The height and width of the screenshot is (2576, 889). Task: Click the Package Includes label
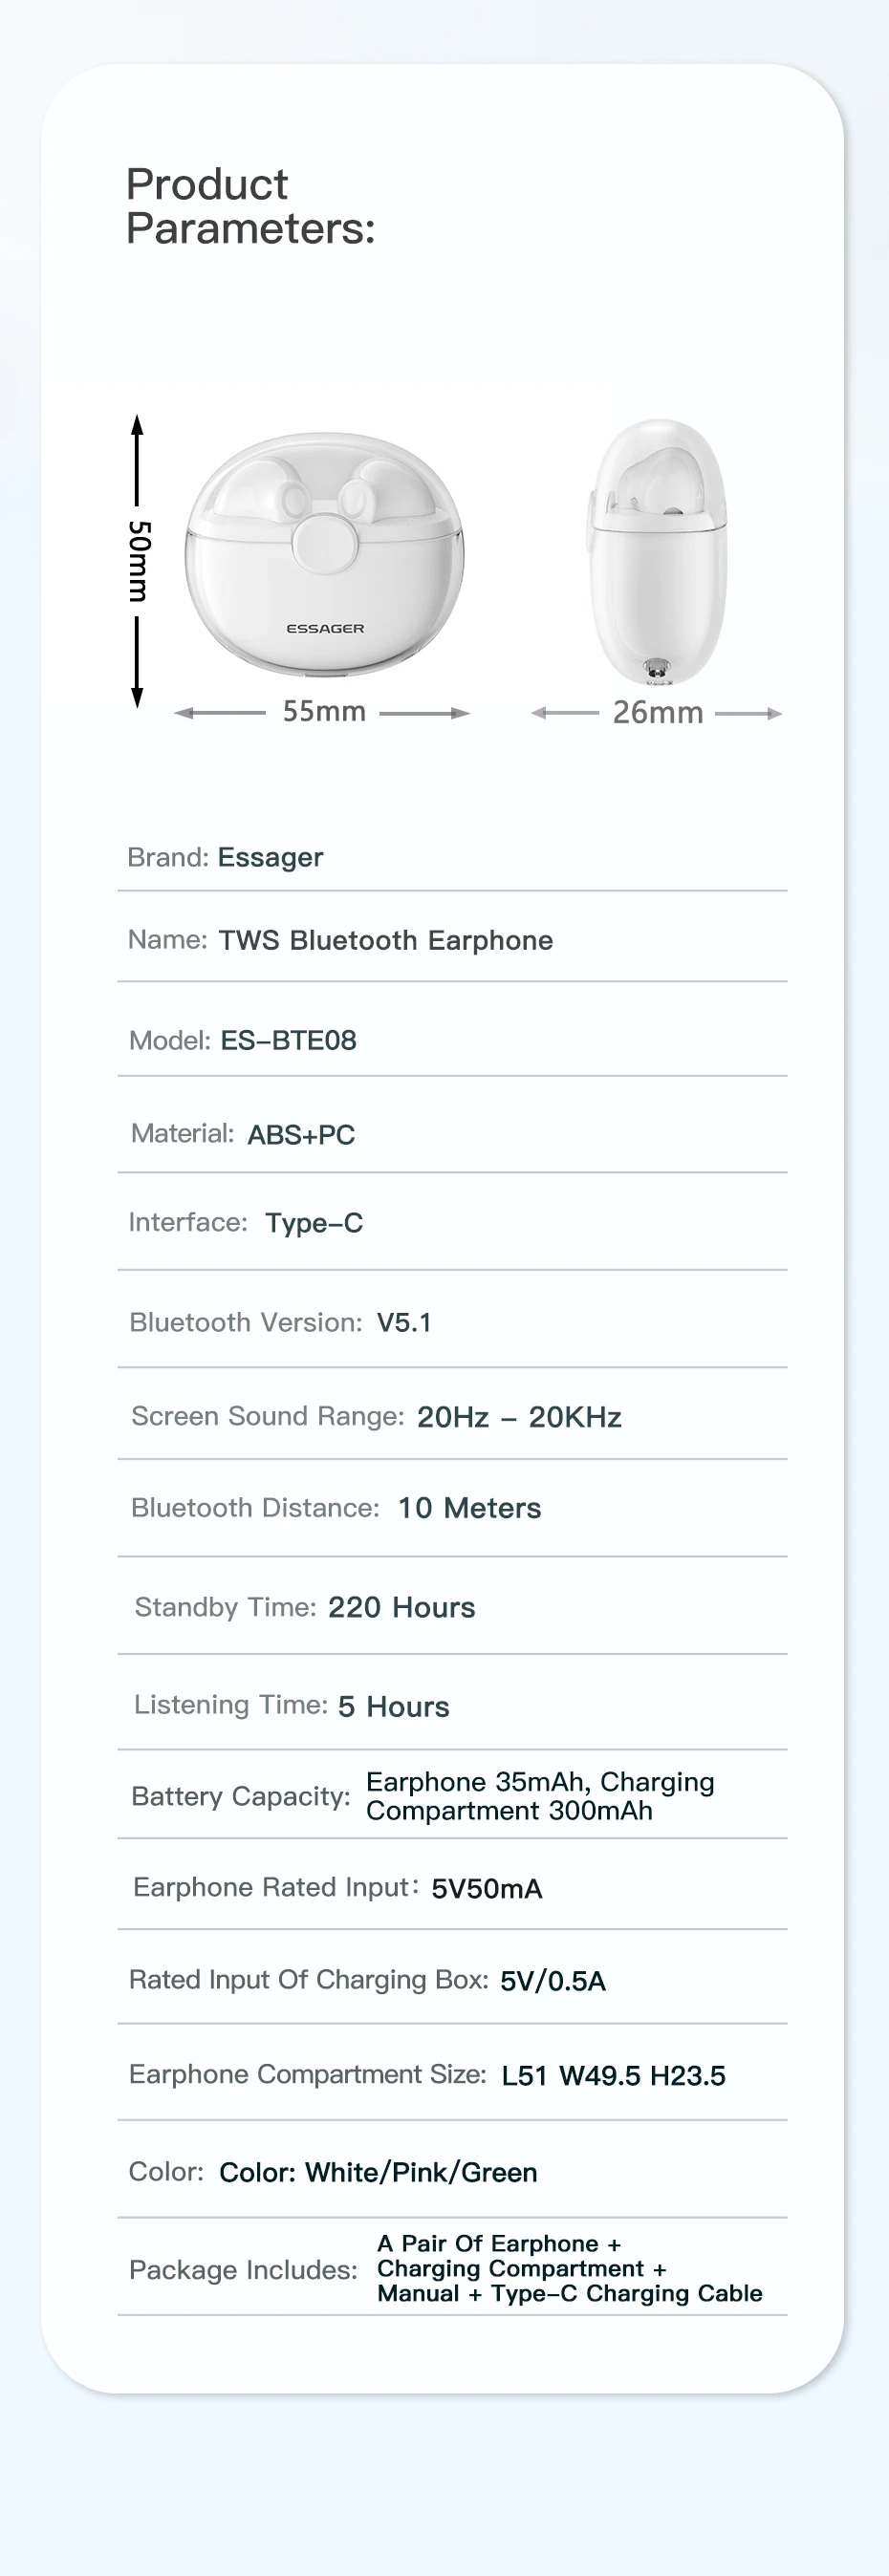(243, 2270)
